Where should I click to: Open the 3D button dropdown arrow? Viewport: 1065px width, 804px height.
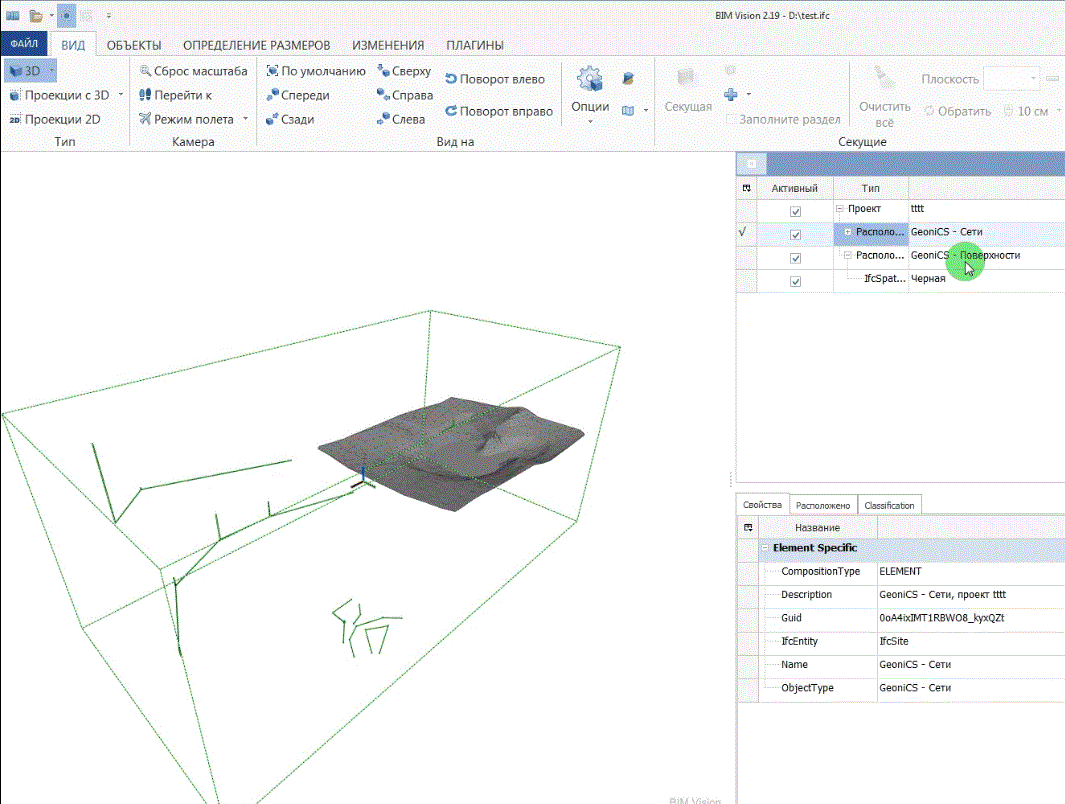(x=51, y=71)
